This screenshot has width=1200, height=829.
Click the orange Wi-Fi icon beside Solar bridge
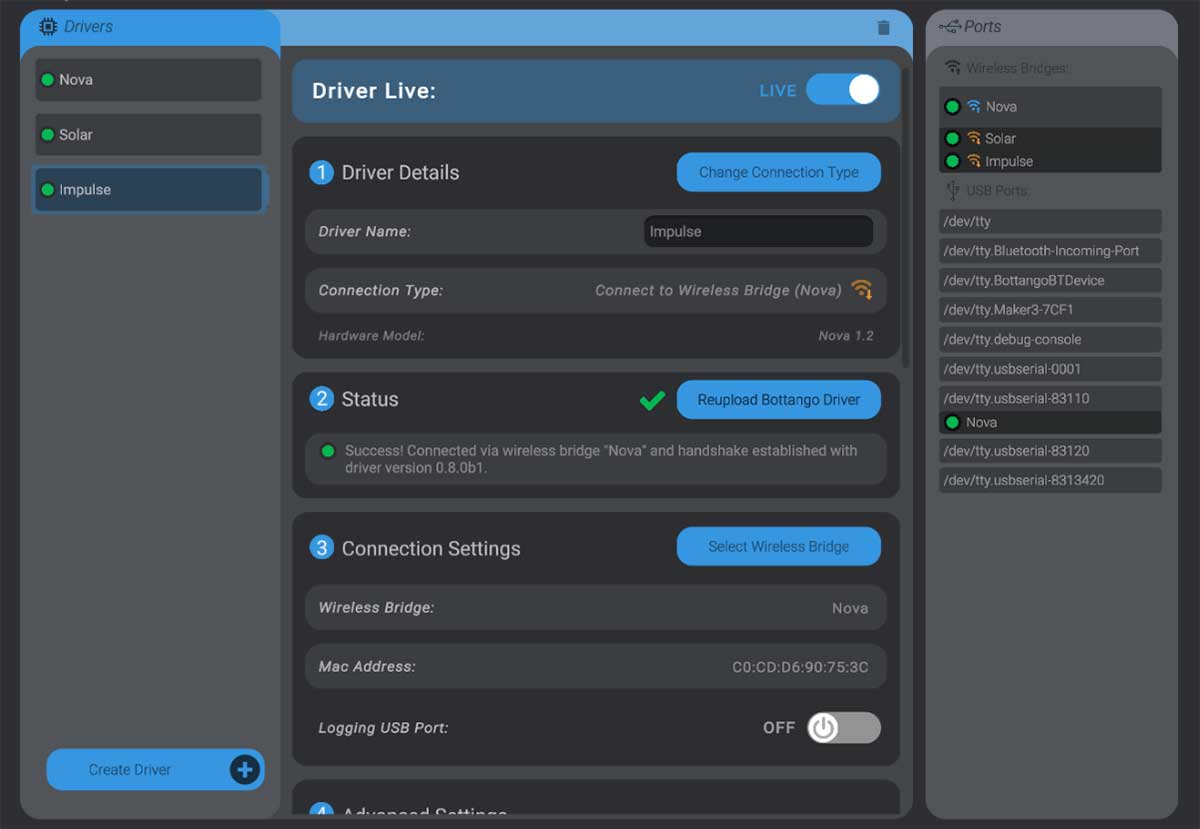tap(974, 139)
